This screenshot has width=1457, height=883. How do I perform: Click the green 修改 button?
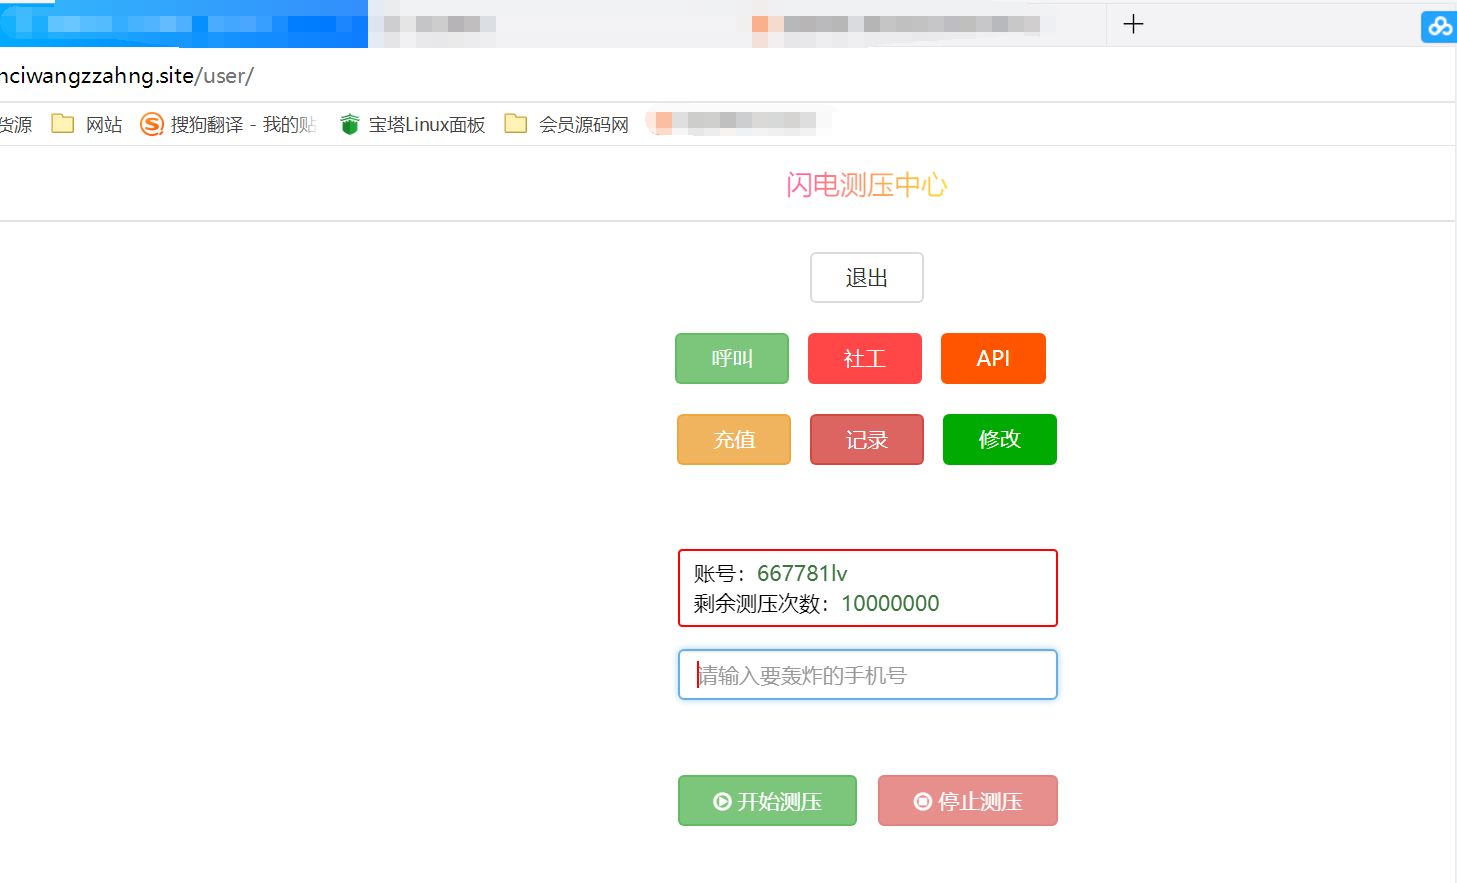[x=999, y=439]
